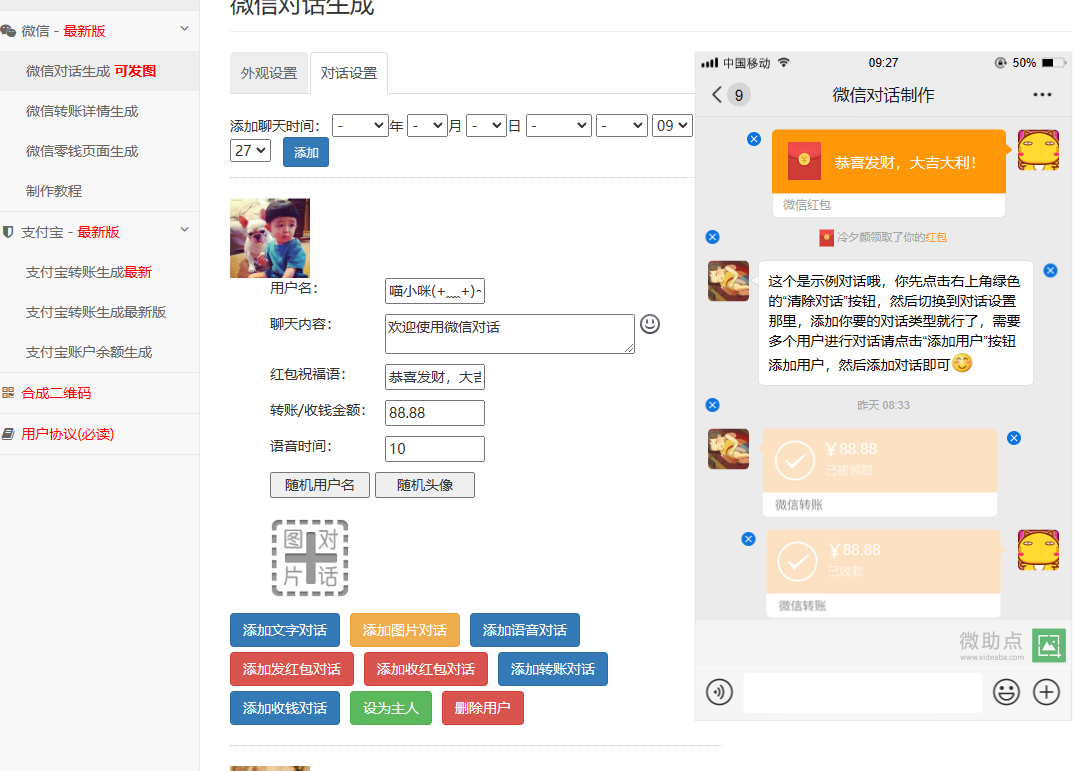The height and width of the screenshot is (771, 1075).
Task: Click 添加文字对话 button
Action: 285,630
